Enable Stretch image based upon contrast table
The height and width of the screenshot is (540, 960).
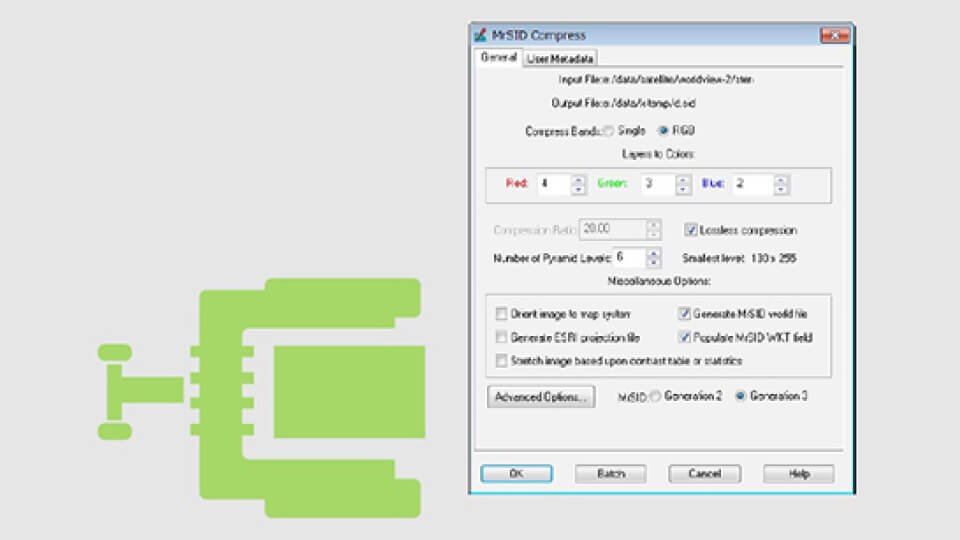pos(501,361)
